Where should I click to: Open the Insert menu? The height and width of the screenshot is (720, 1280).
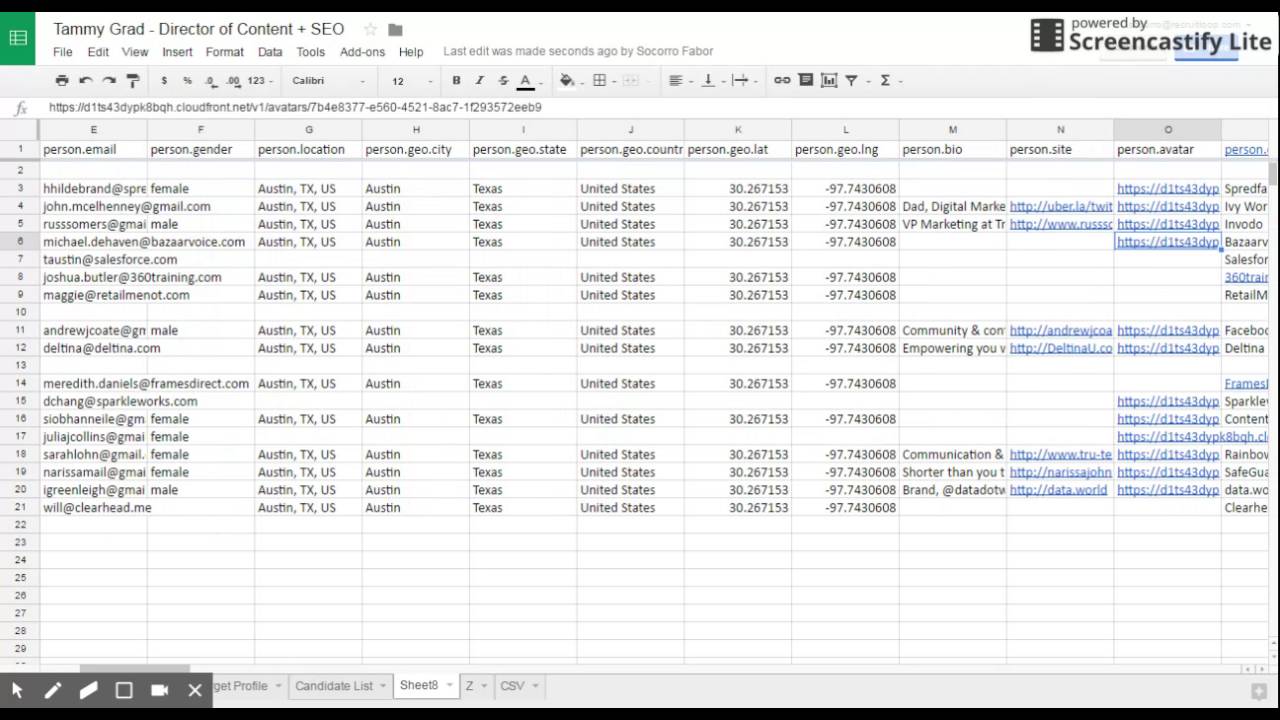click(177, 52)
